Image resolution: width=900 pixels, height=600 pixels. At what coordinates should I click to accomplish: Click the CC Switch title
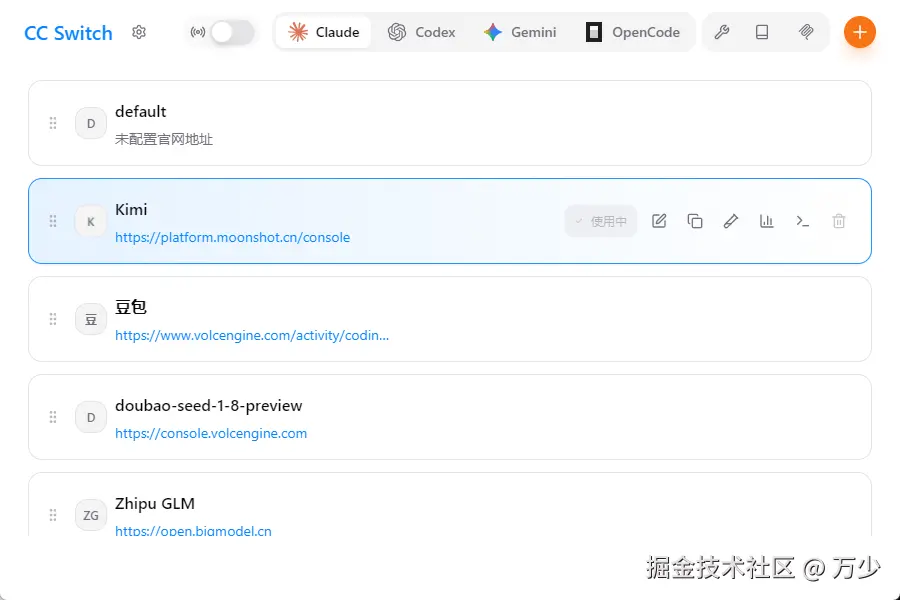point(68,33)
